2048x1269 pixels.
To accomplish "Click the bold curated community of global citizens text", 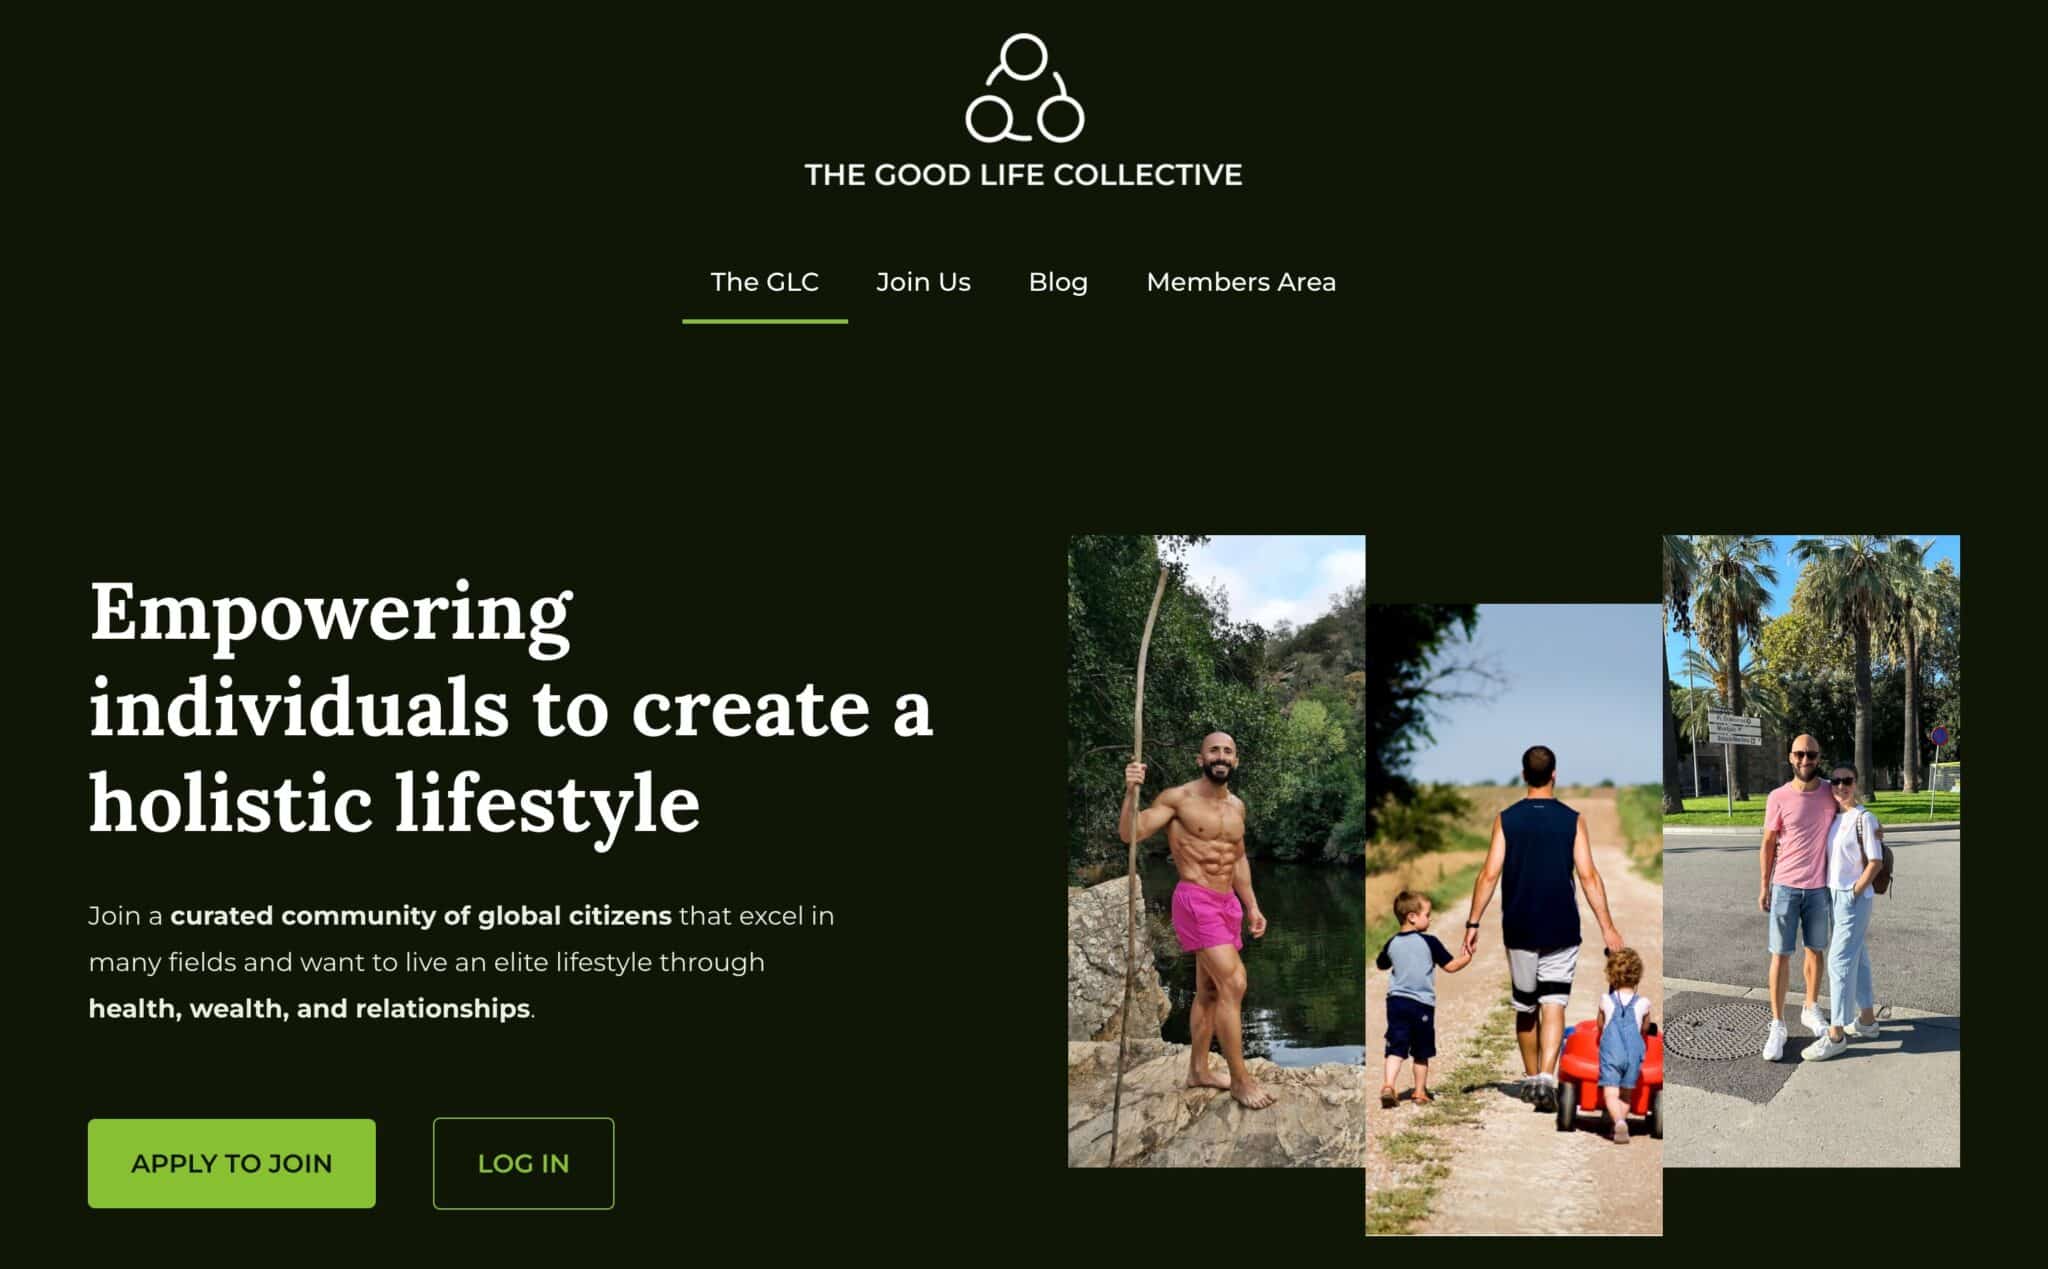I will [x=421, y=916].
